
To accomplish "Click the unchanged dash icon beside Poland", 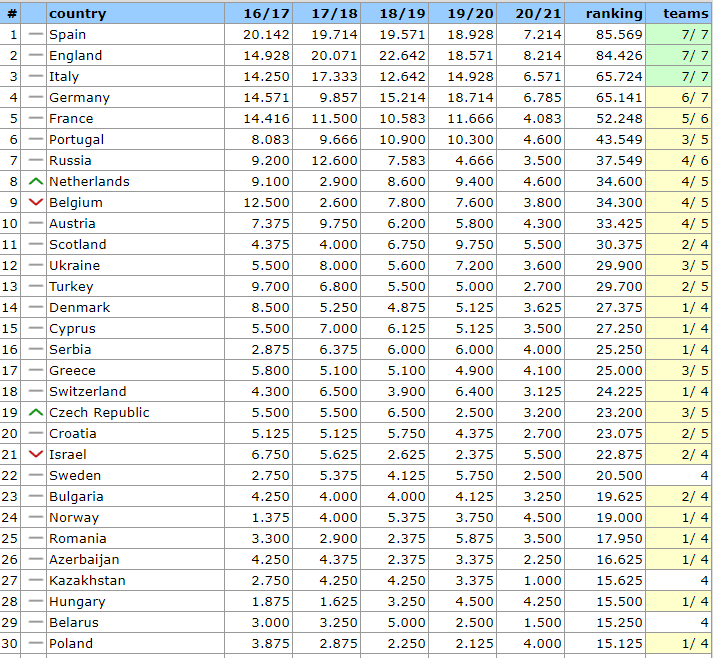I will (x=36, y=644).
